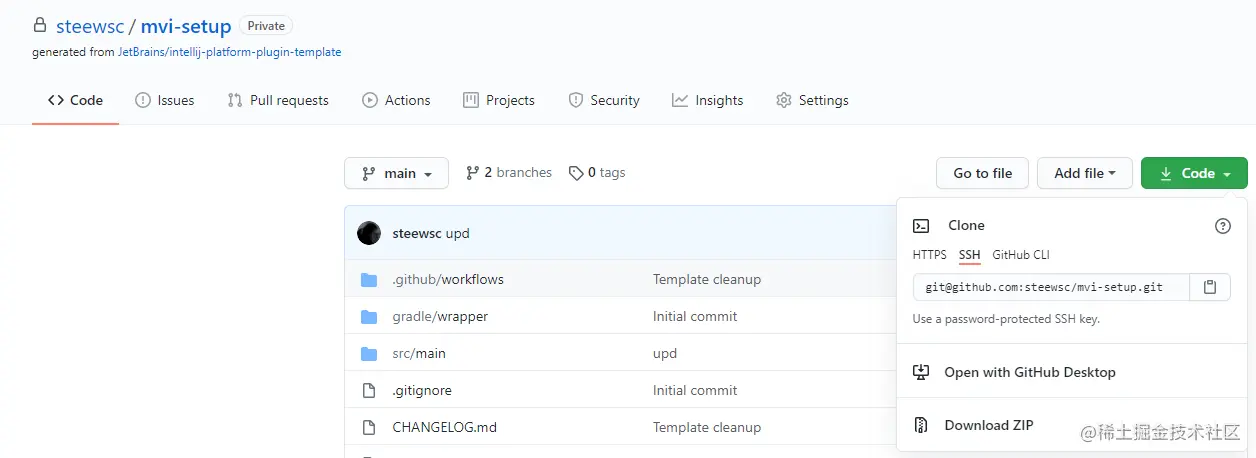Expand the Add file dropdown

[x=1084, y=173]
